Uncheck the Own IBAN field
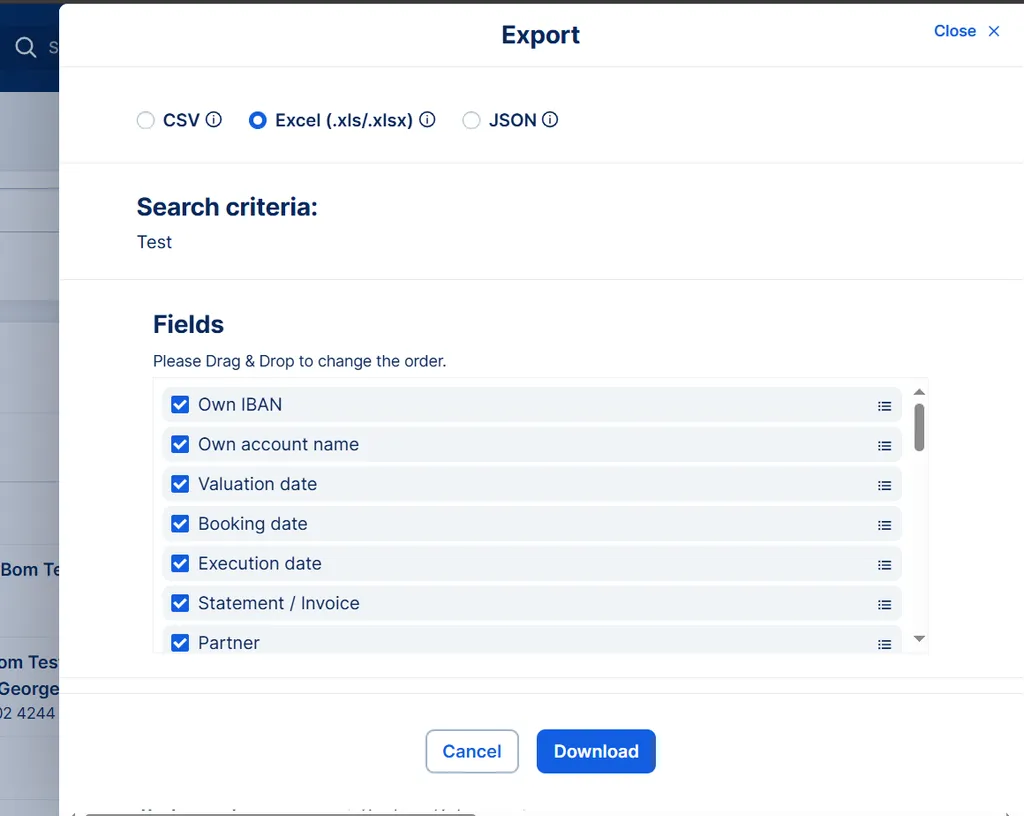 click(x=180, y=405)
